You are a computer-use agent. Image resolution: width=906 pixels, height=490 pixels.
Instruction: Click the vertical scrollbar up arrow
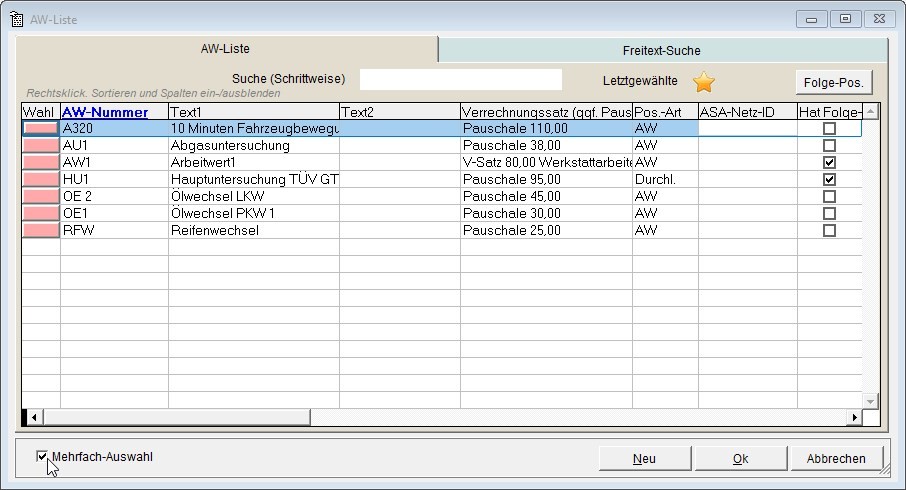871,112
